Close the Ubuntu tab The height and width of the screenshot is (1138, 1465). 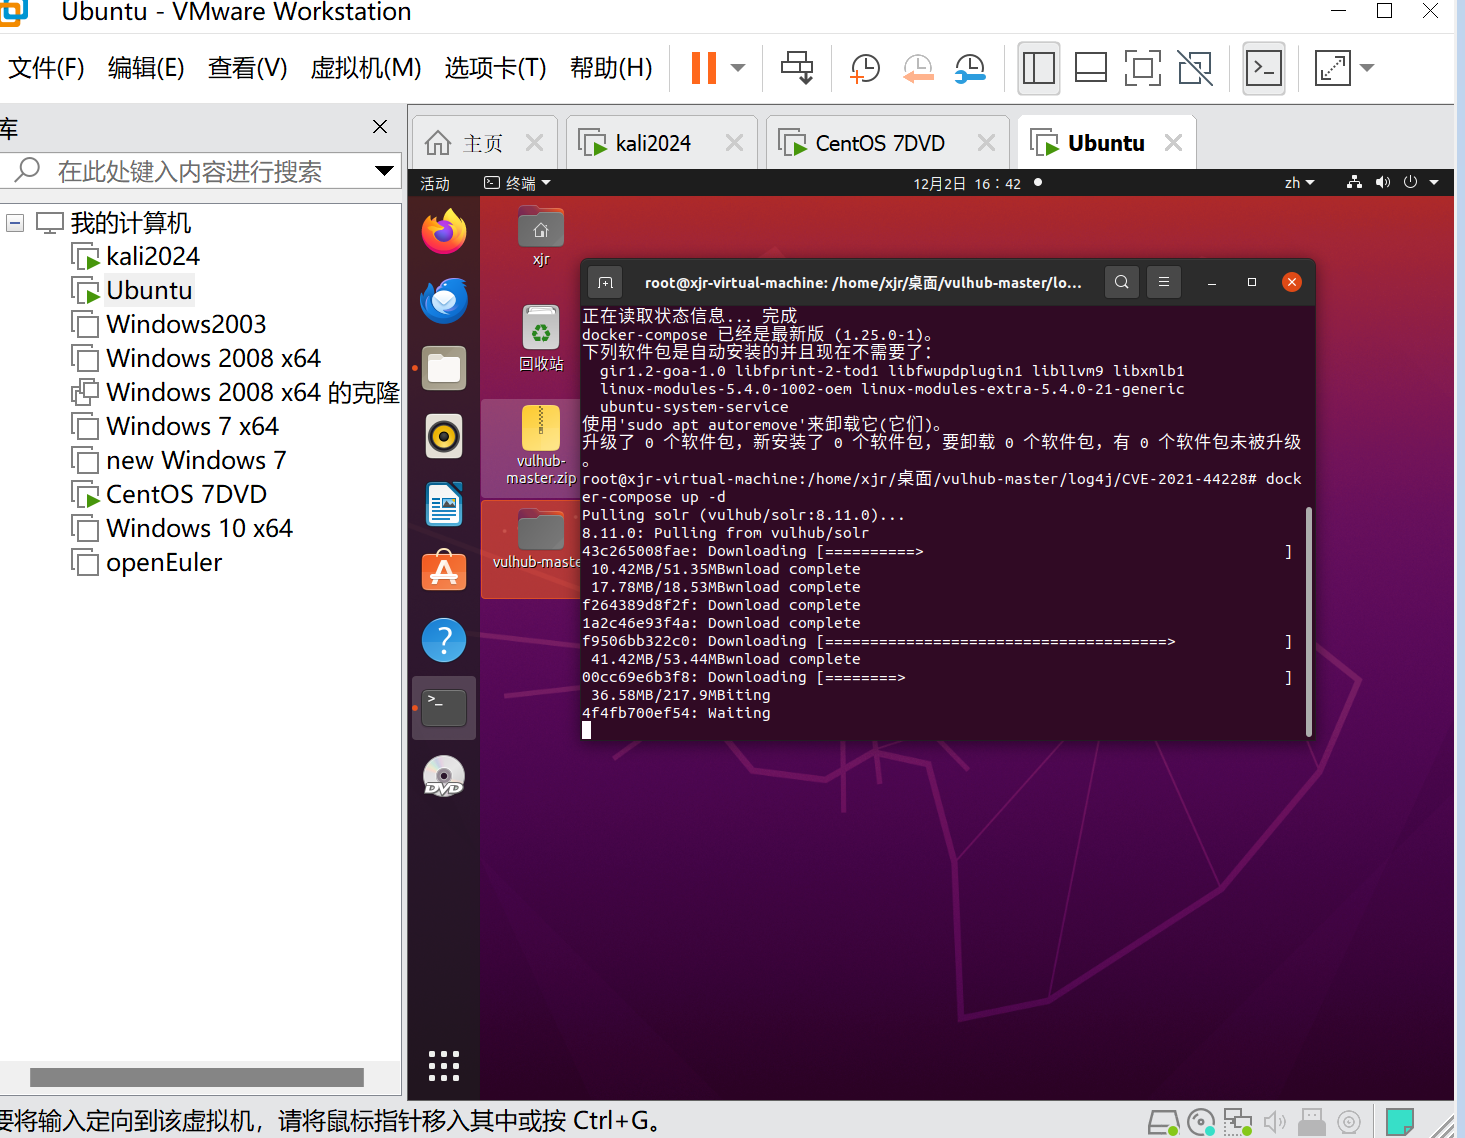(x=1174, y=143)
